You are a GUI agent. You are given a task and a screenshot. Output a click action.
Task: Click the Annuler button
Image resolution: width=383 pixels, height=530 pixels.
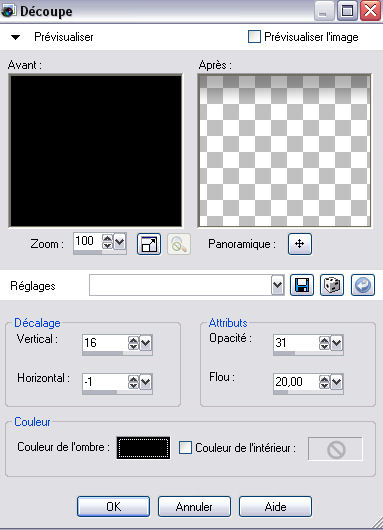(194, 506)
